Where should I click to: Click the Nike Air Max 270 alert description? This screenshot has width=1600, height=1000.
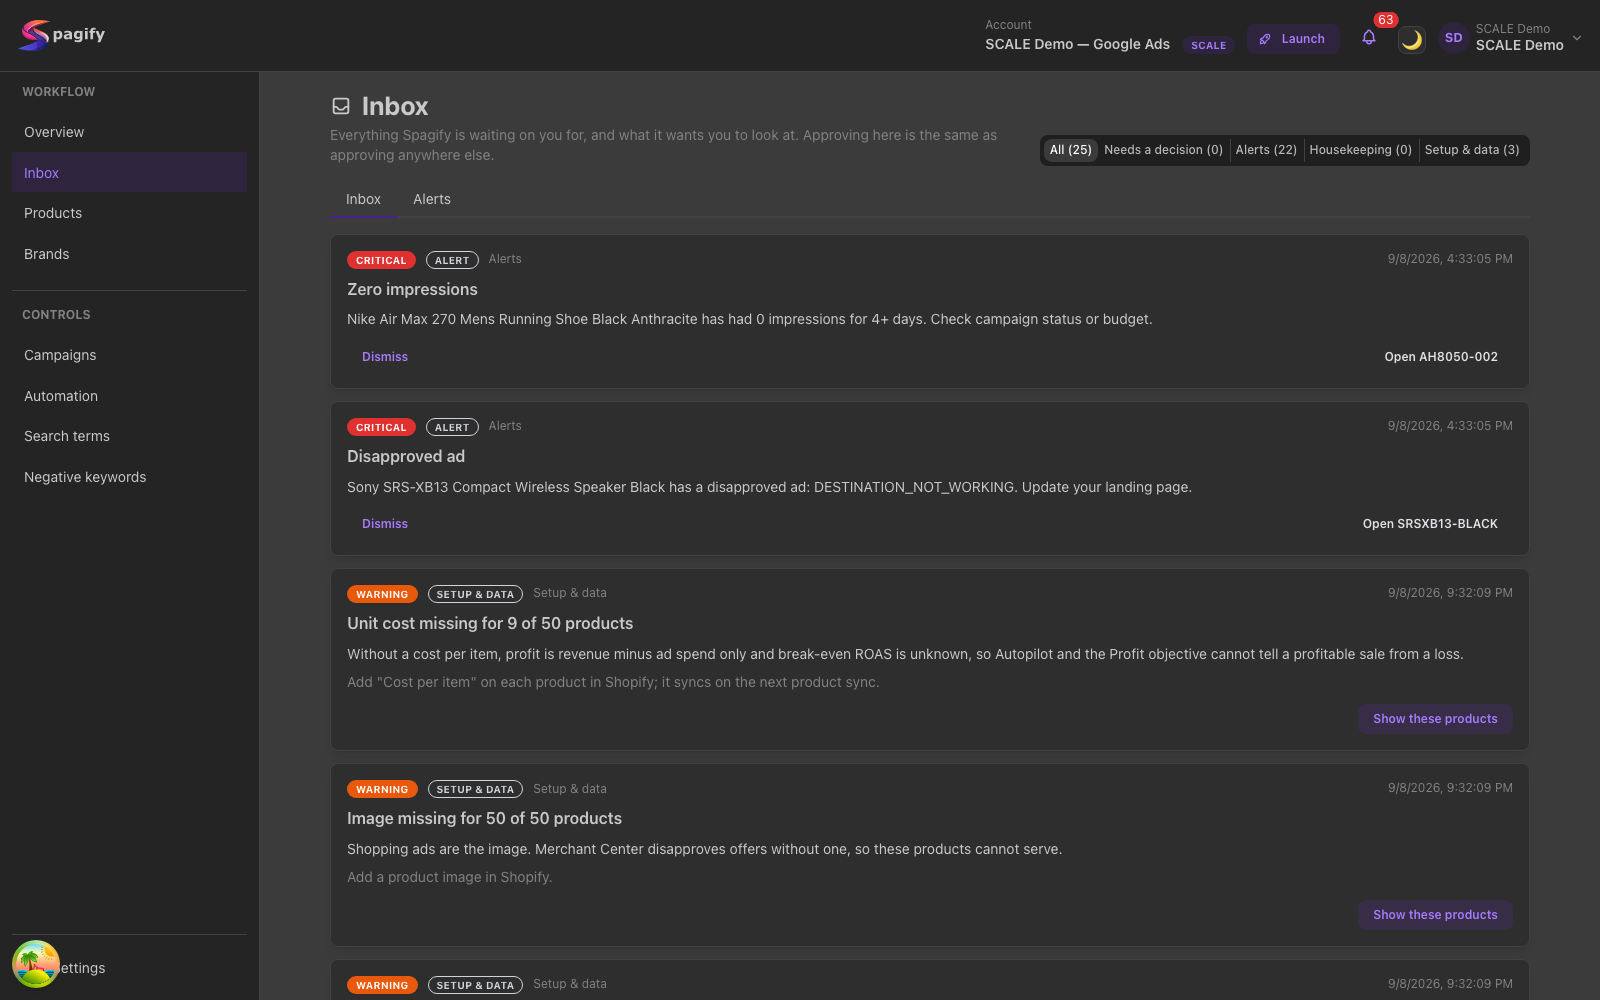click(750, 319)
